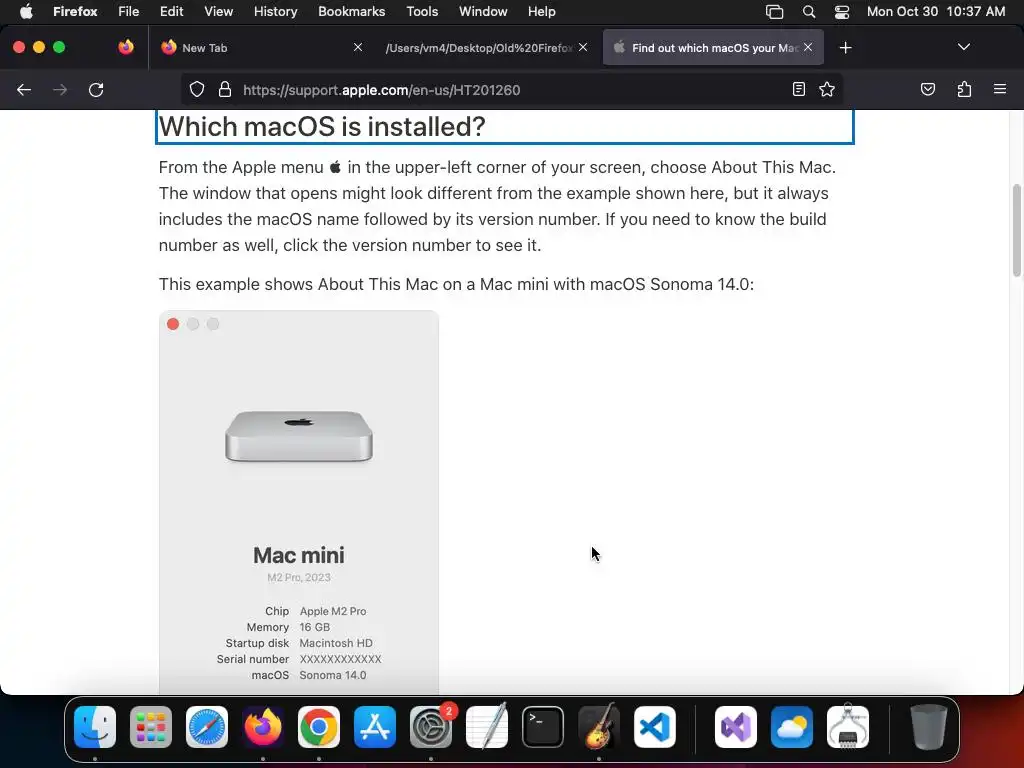Open the tracking protection shield icon
Image resolution: width=1024 pixels, height=768 pixels.
pyautogui.click(x=197, y=90)
